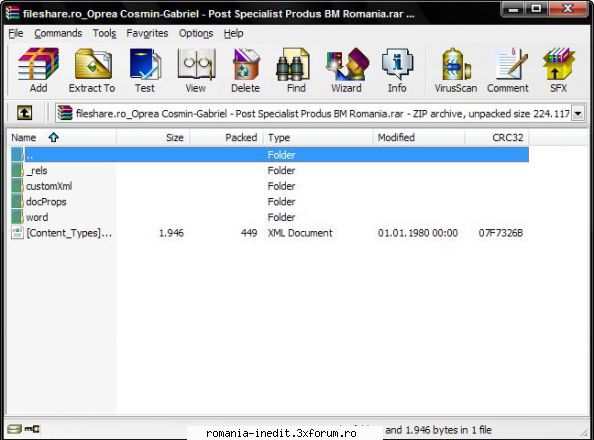Select the word folder icon

tap(17, 217)
